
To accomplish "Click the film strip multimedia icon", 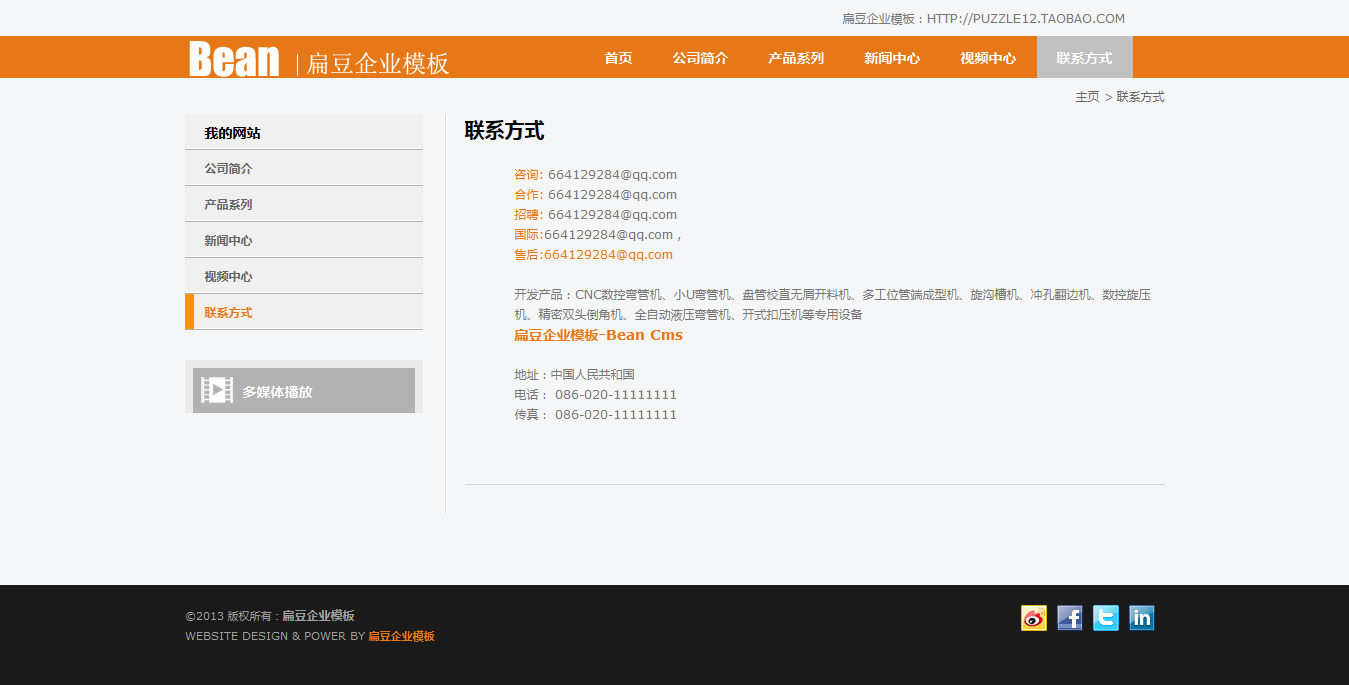I will point(217,391).
